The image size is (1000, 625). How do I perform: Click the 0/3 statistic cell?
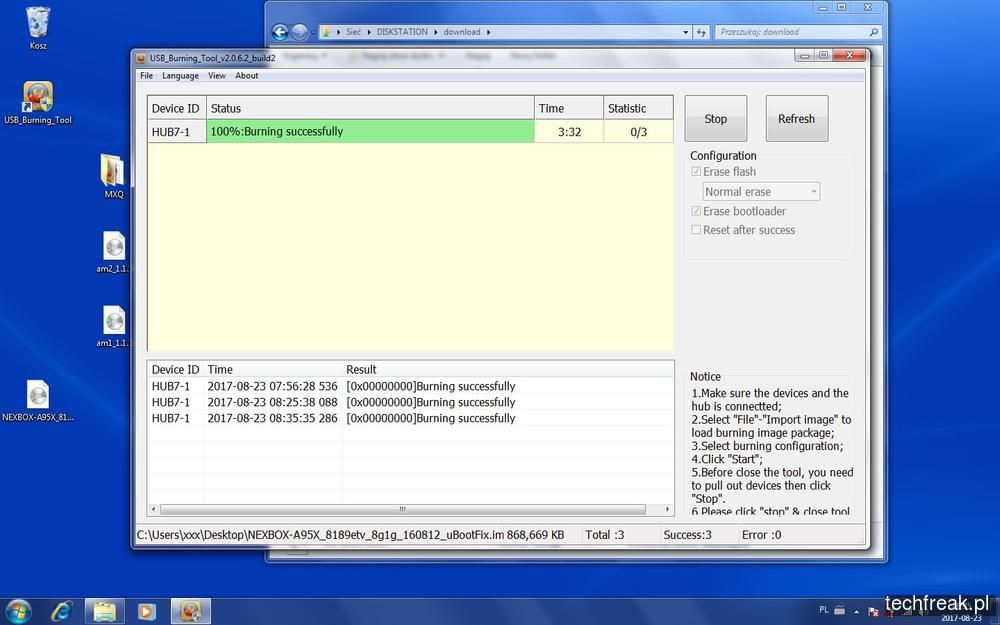(638, 131)
